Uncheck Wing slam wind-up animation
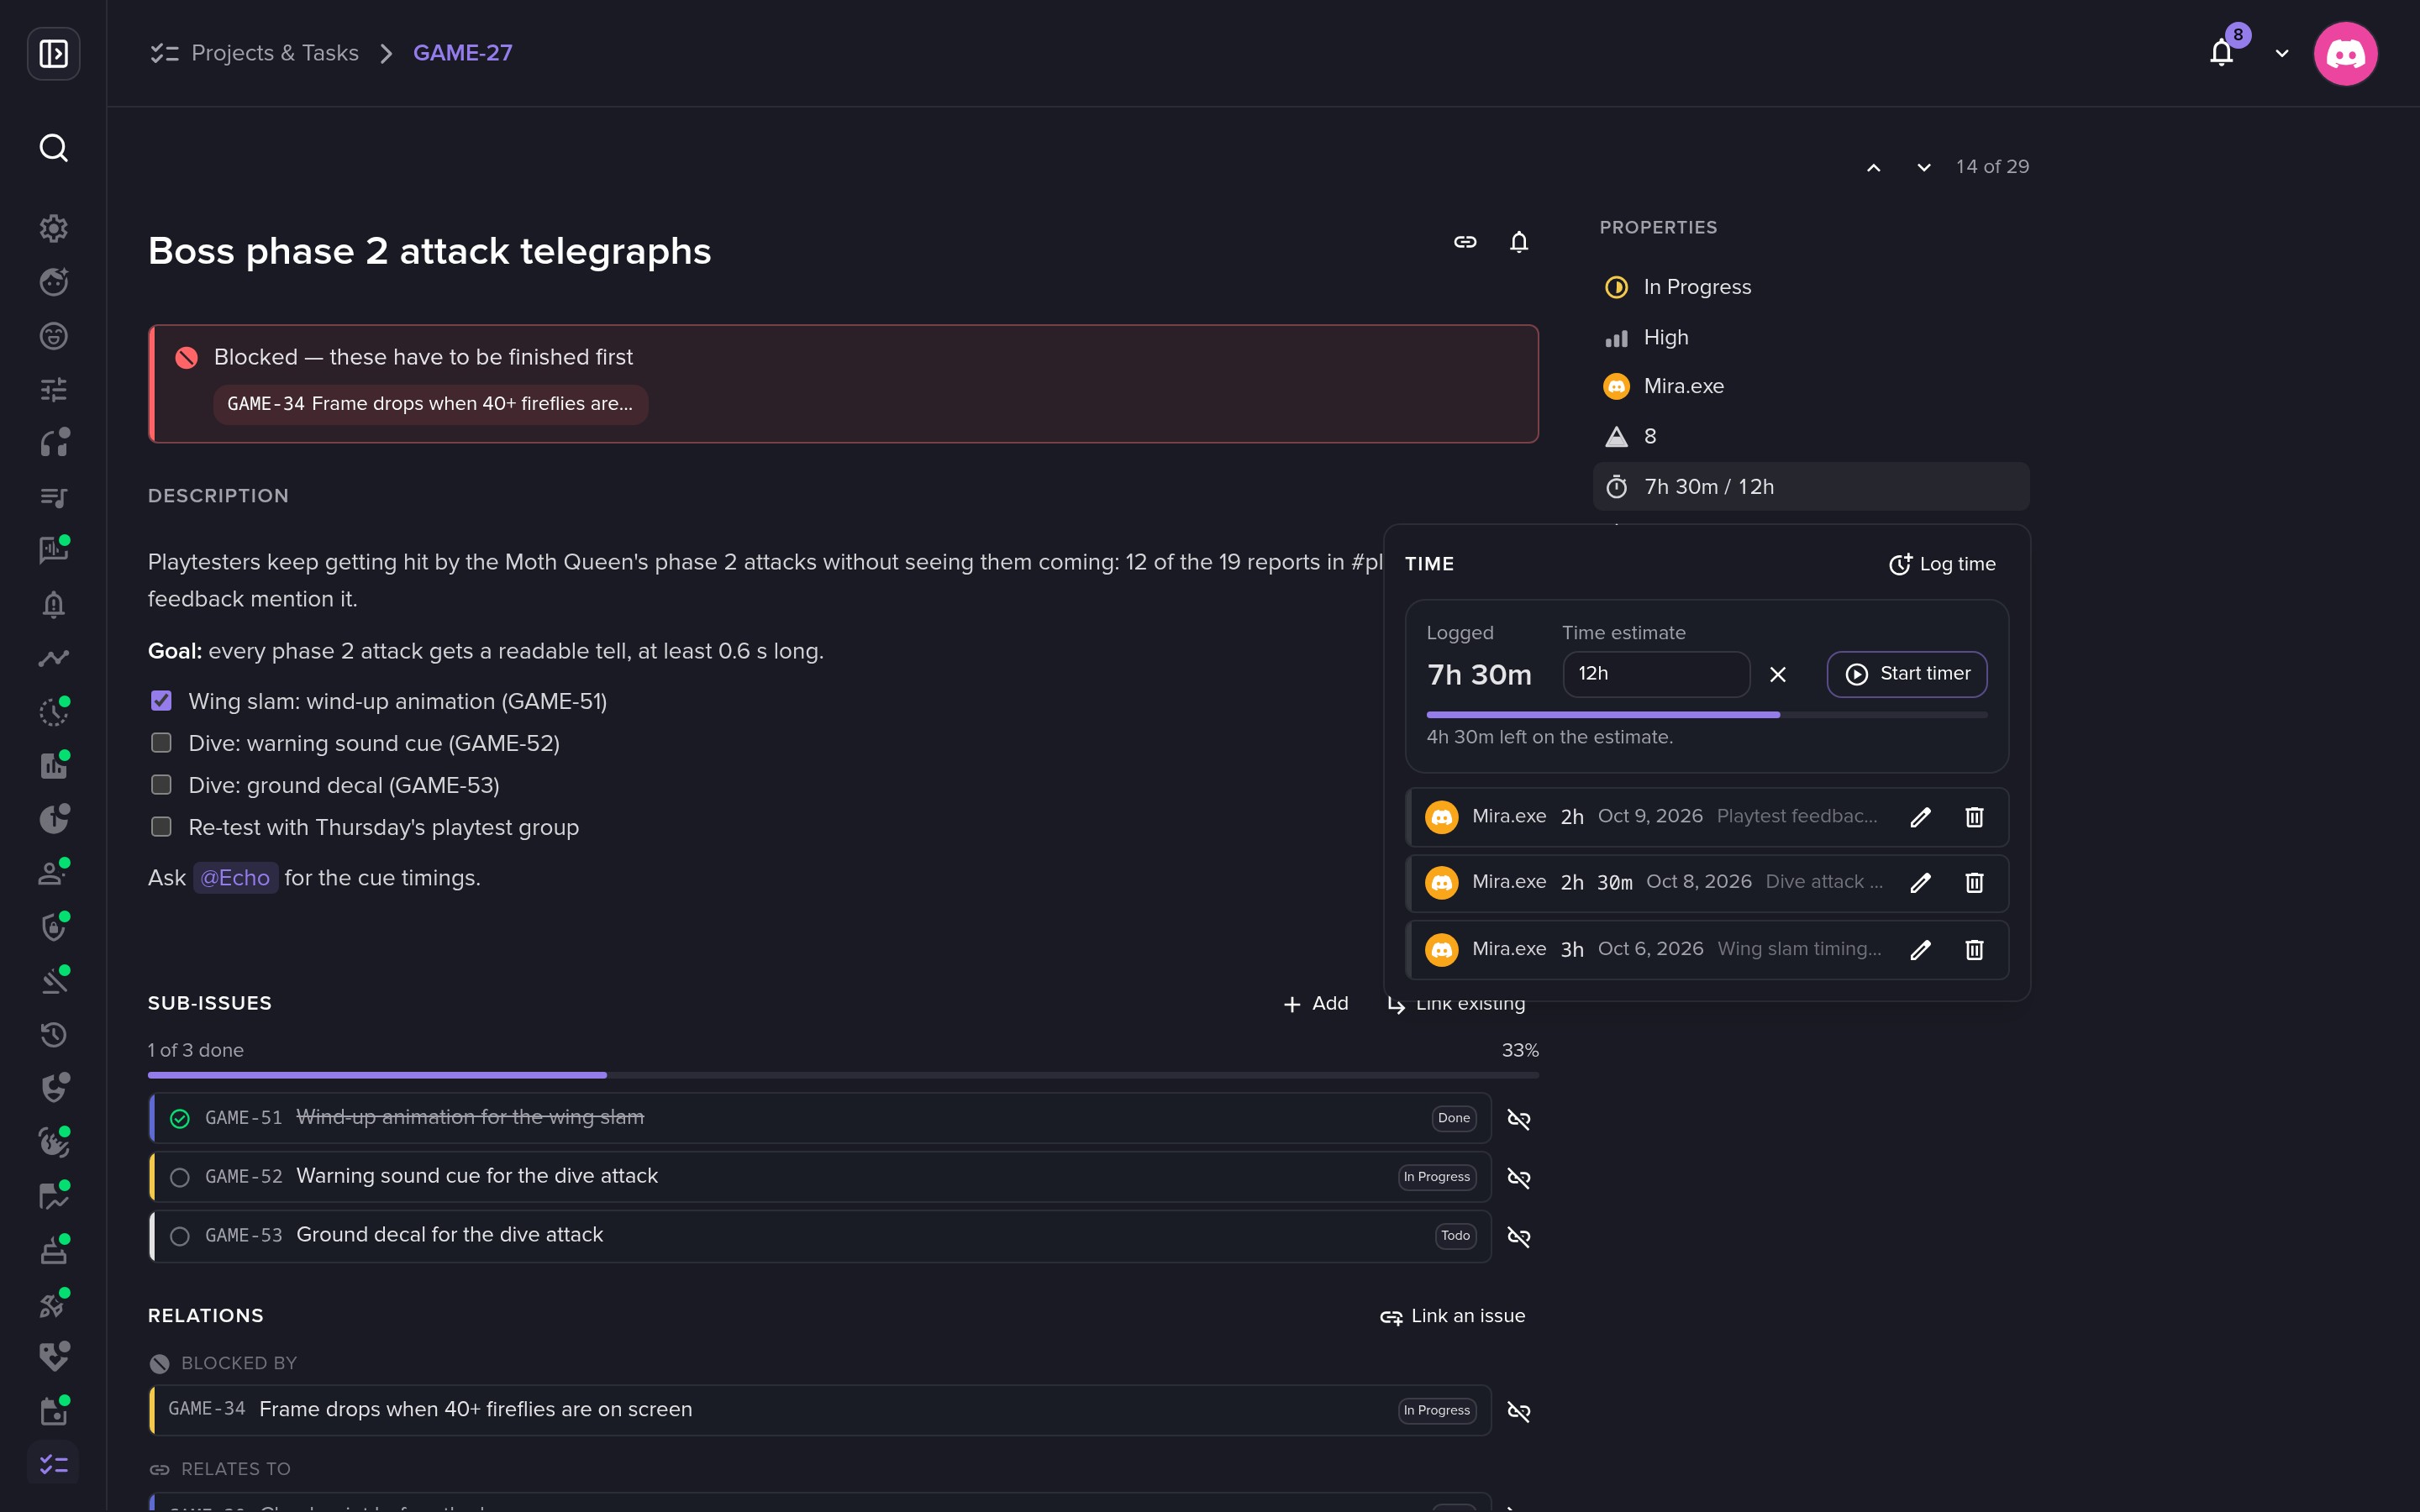Screen dimensions: 2420x1512 [x=161, y=701]
